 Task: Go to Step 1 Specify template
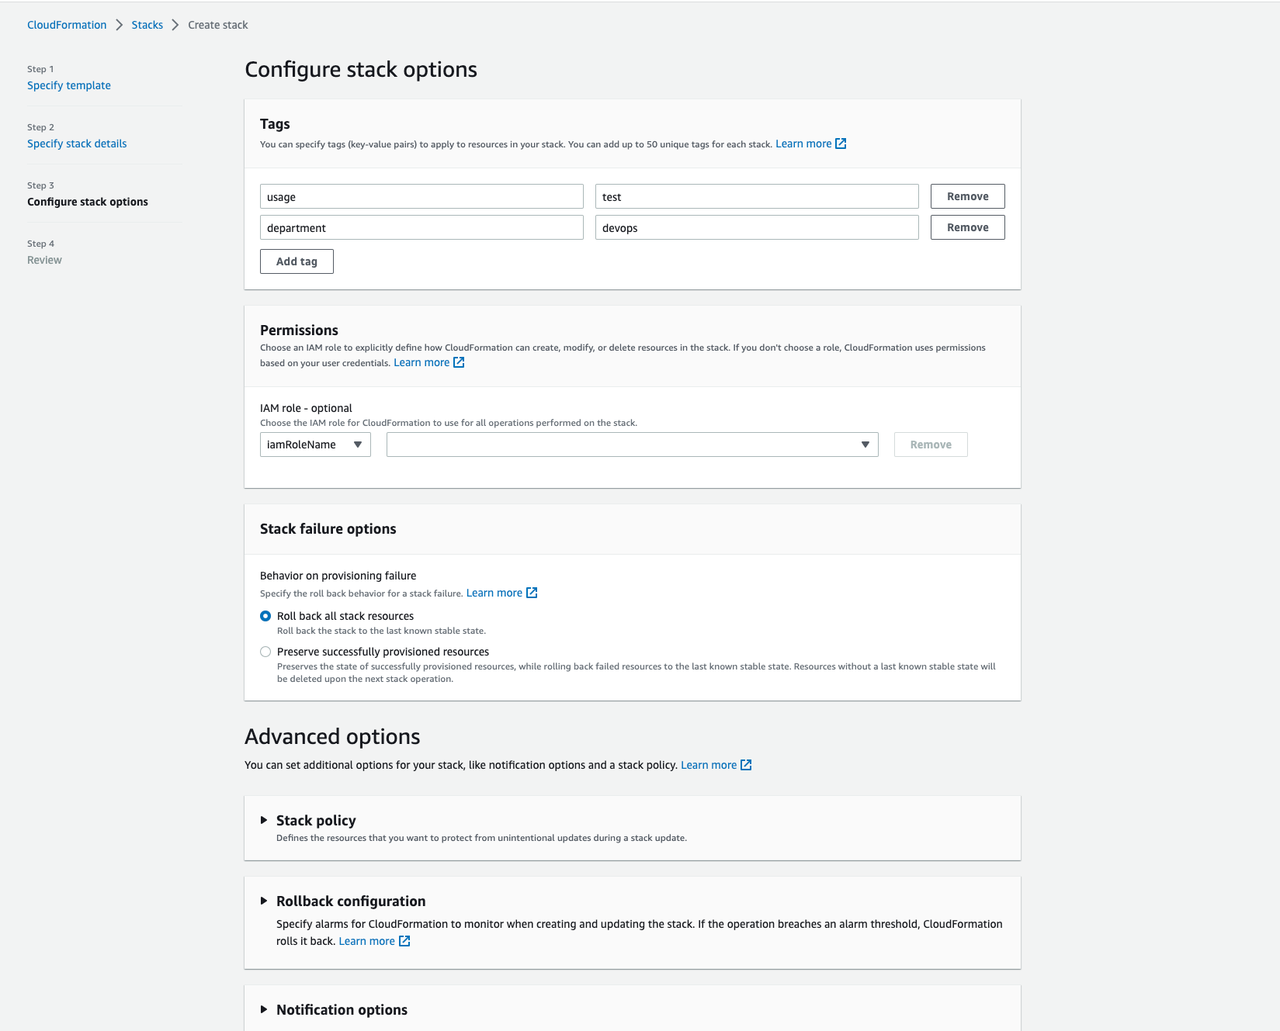69,86
